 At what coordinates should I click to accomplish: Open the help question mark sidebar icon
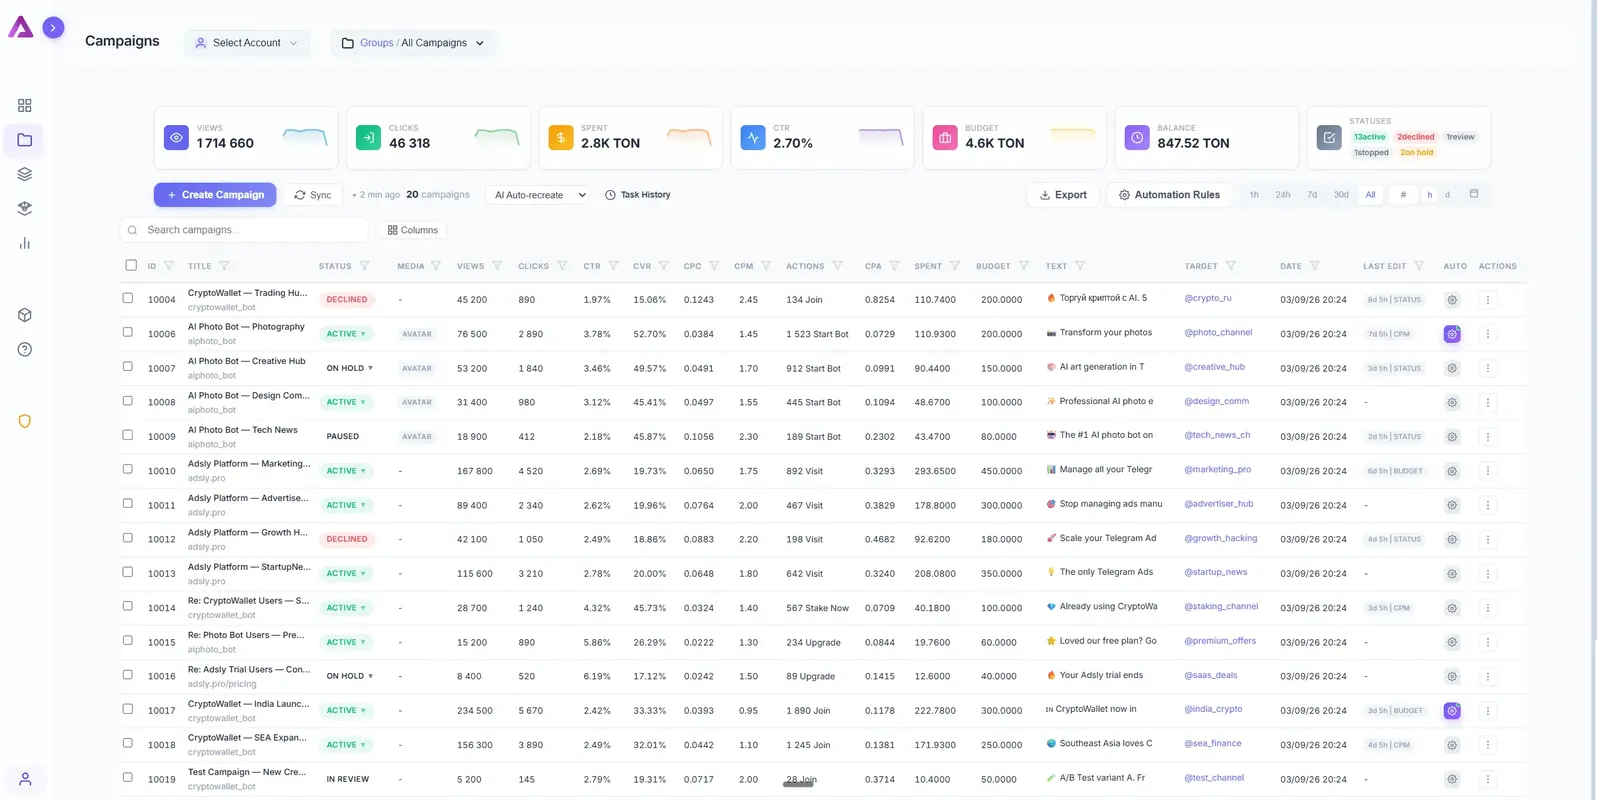(x=25, y=349)
